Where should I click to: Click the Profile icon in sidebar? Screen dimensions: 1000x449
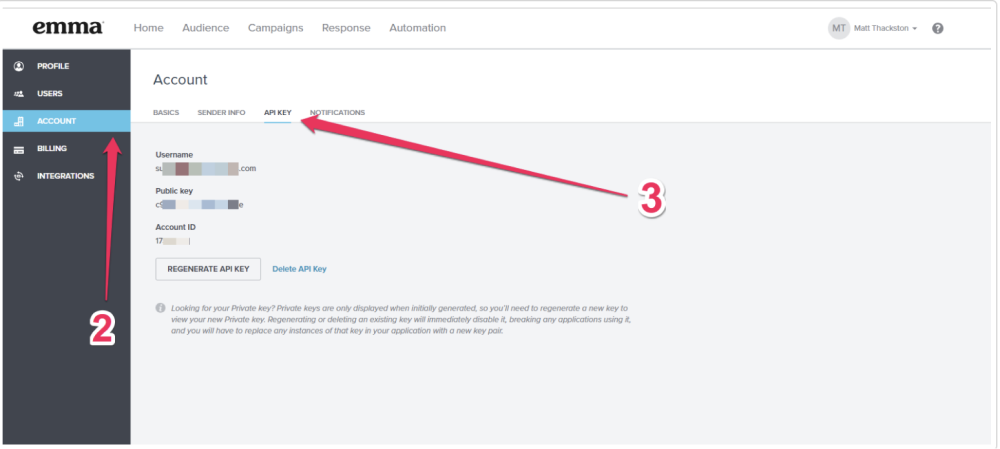(18, 66)
